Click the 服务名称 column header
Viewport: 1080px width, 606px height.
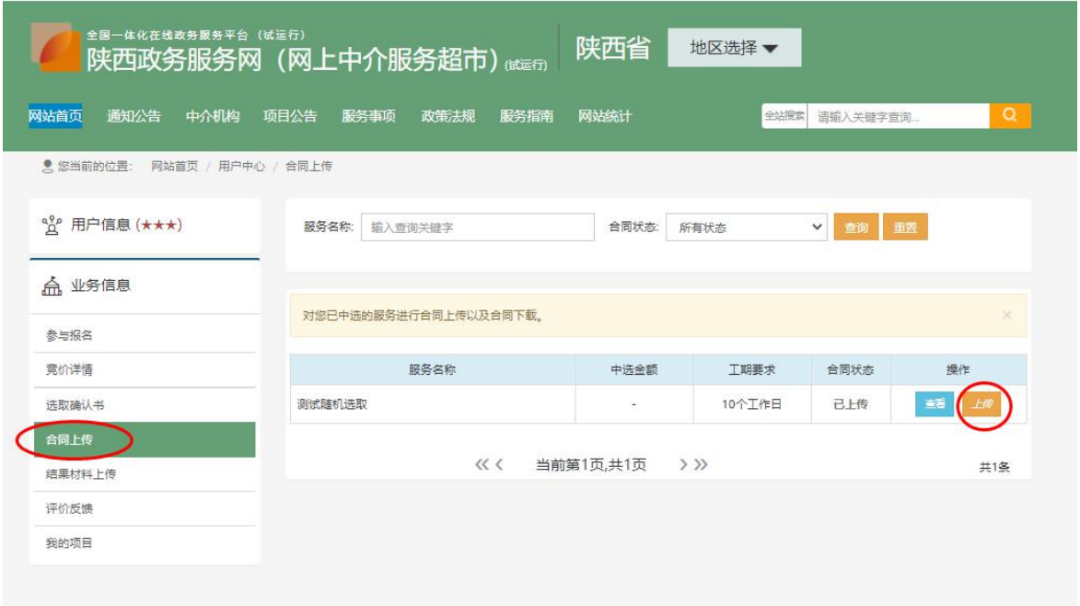coord(433,370)
